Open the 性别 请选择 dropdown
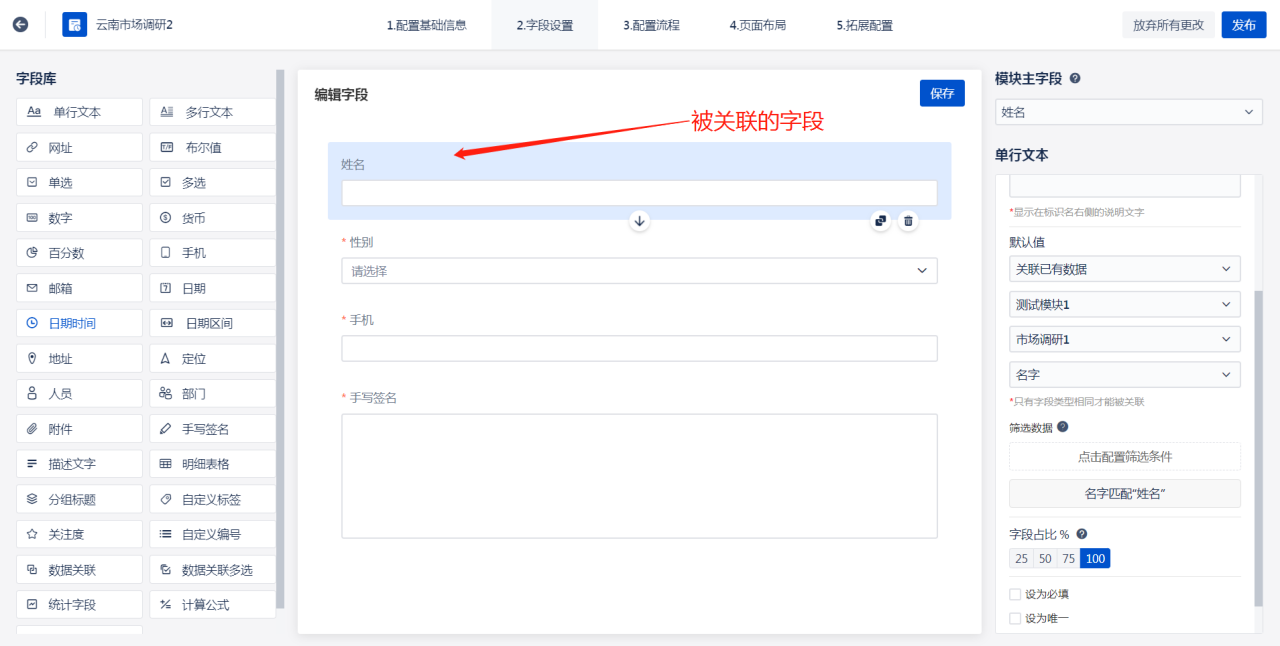 click(639, 270)
